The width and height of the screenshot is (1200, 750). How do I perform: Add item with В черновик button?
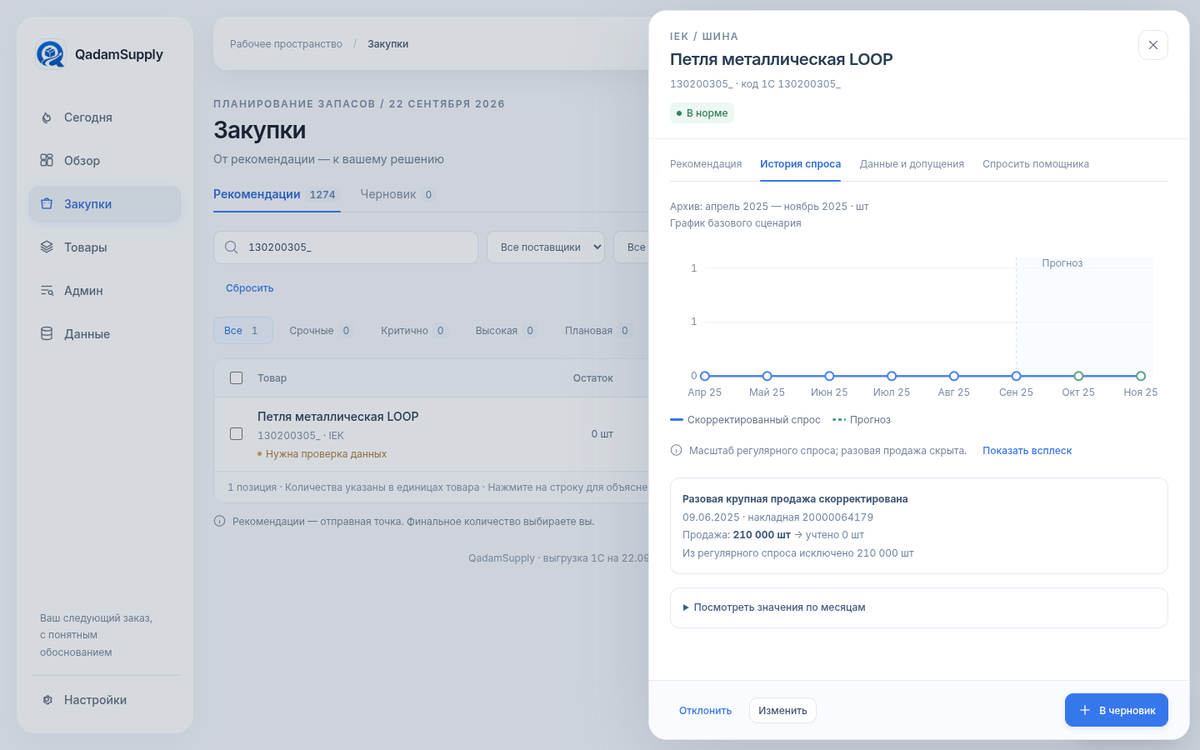coord(1116,710)
